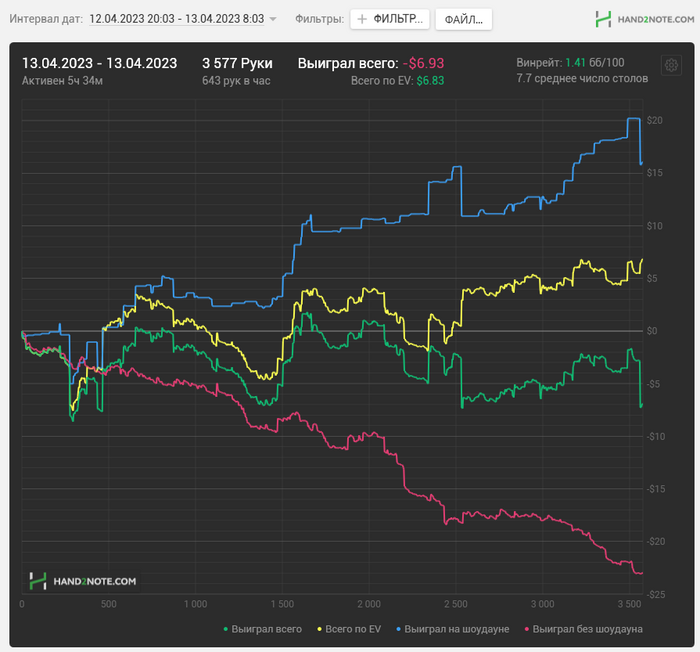Click the $20 y-axis label
Viewport: 700px width, 652px height.
(654, 121)
